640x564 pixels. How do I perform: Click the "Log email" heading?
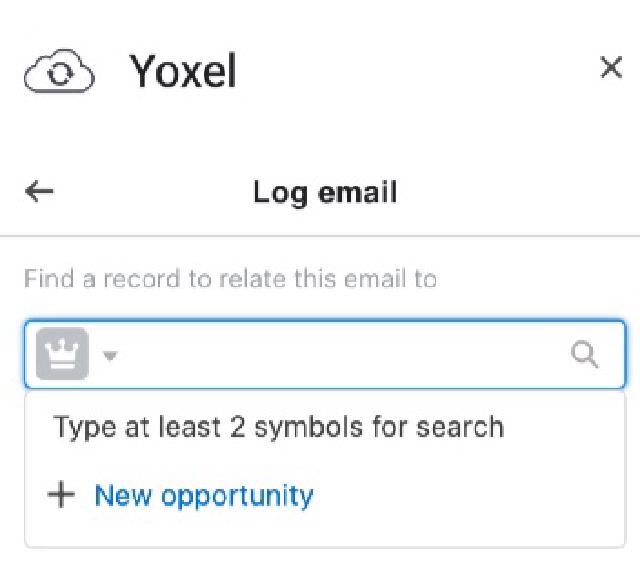click(325, 192)
